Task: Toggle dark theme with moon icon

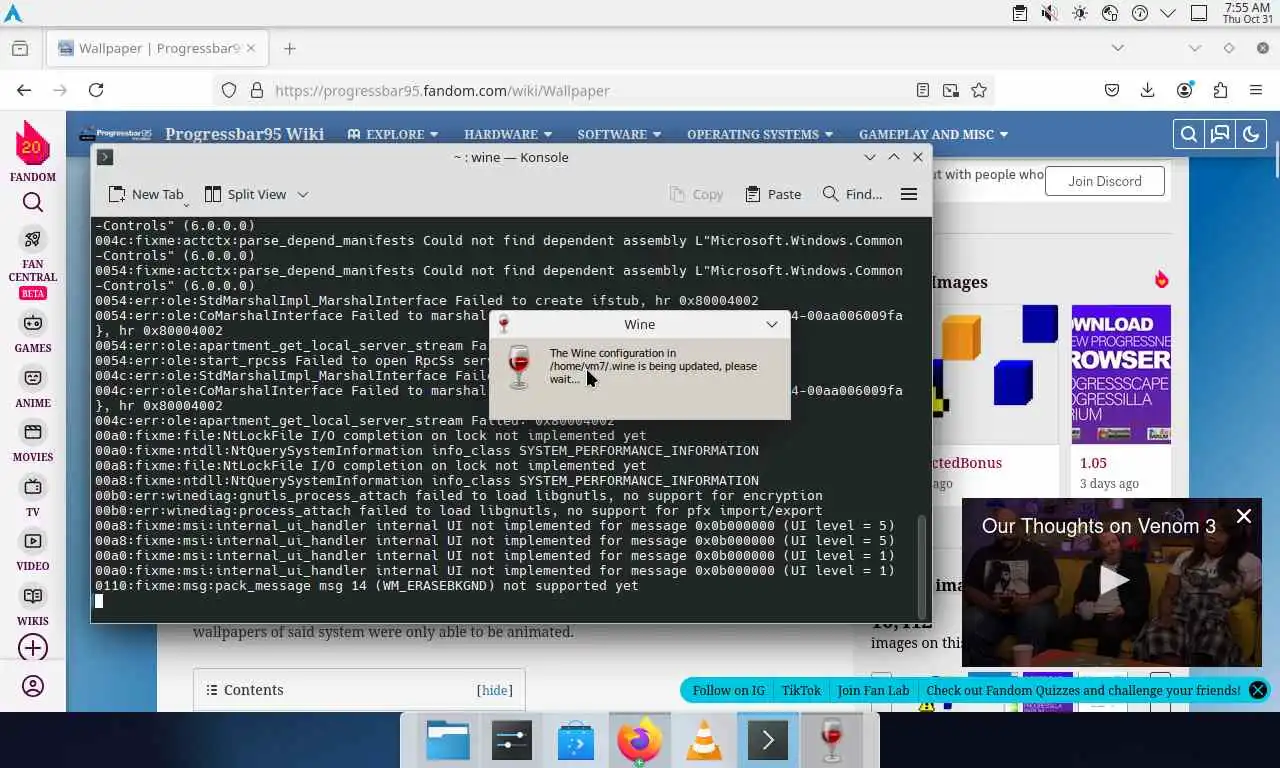Action: coord(1251,134)
